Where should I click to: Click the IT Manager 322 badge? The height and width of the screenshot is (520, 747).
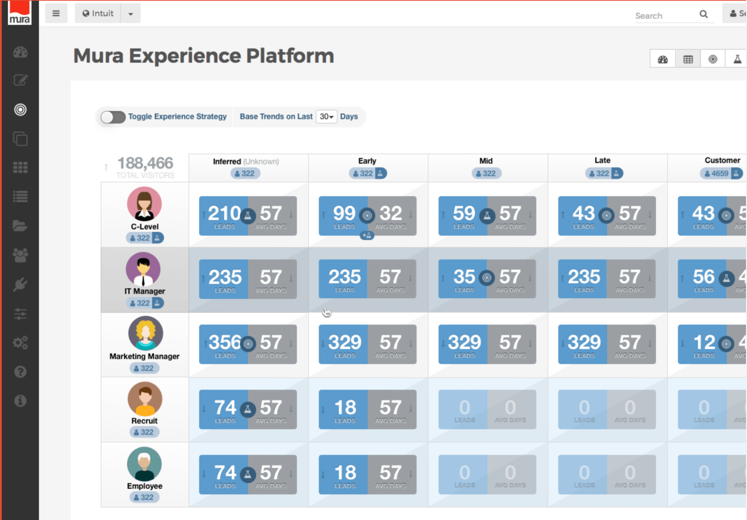(145, 303)
